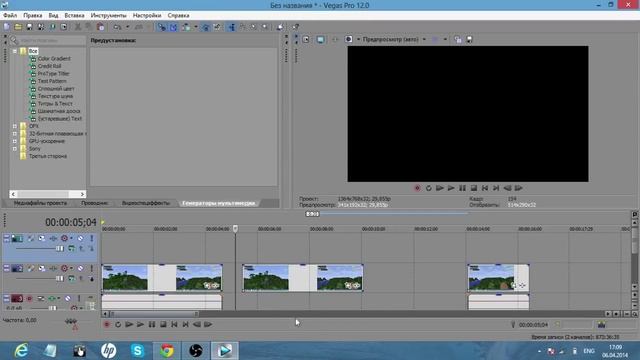Select Титры & Текст generator
Viewport: 640px width, 360px height.
tap(55, 104)
